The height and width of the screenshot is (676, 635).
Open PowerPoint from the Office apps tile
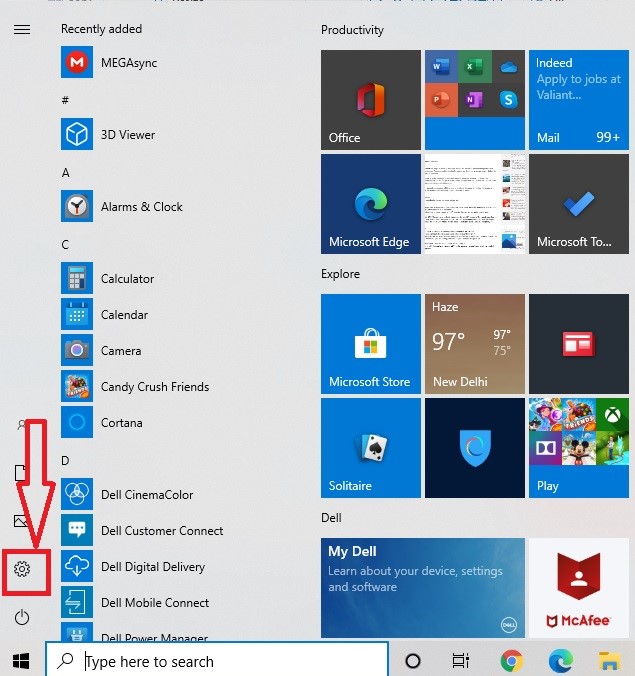[x=441, y=100]
